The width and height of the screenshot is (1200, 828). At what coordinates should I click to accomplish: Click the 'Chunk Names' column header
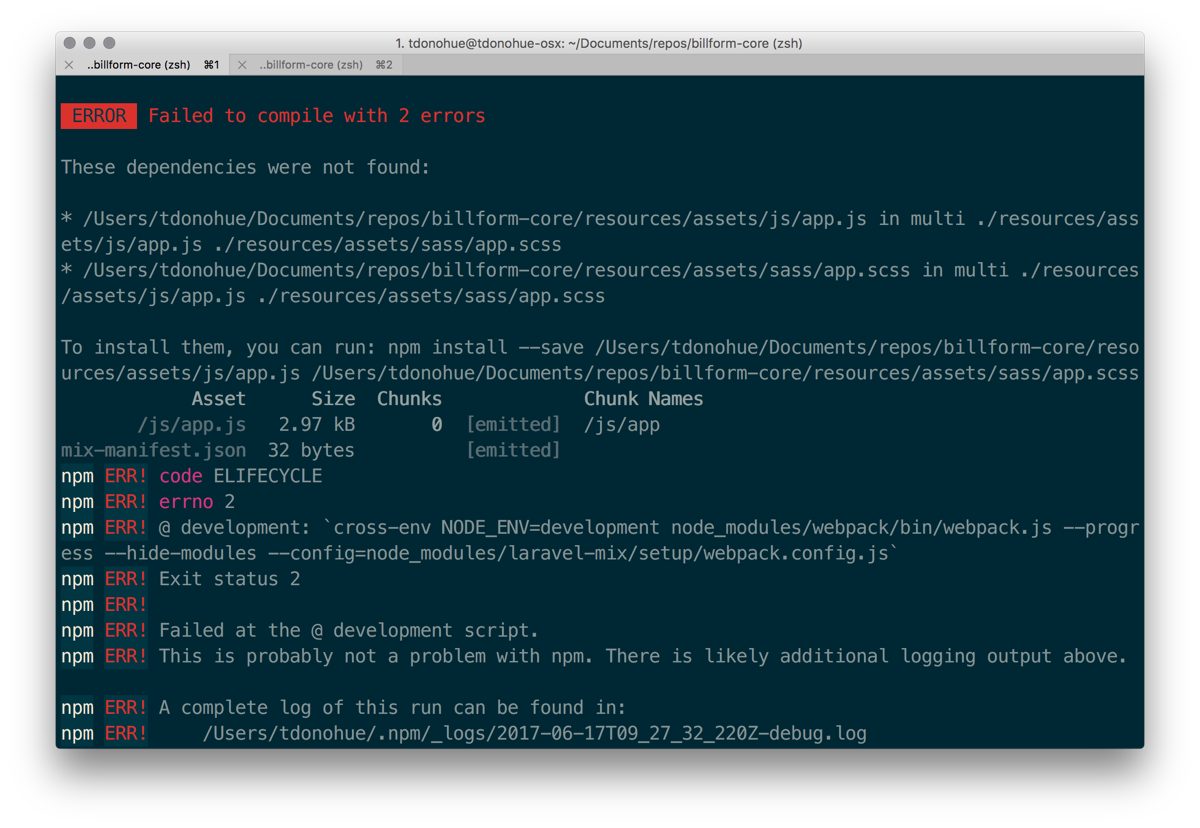[x=643, y=399]
